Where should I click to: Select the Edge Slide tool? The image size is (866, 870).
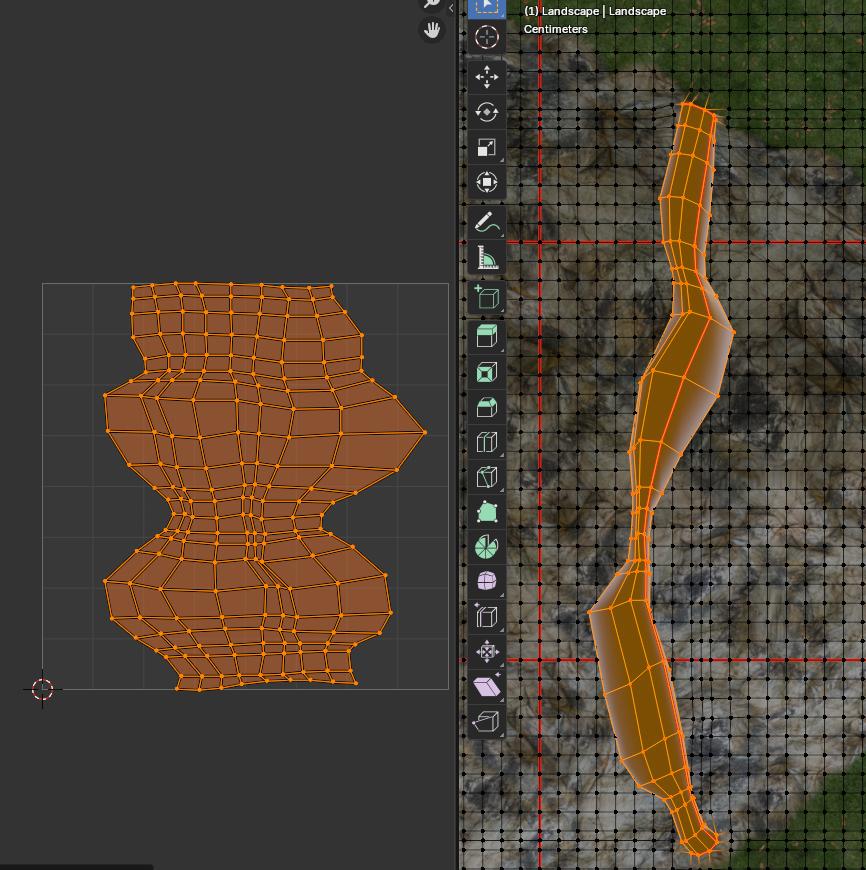click(487, 617)
